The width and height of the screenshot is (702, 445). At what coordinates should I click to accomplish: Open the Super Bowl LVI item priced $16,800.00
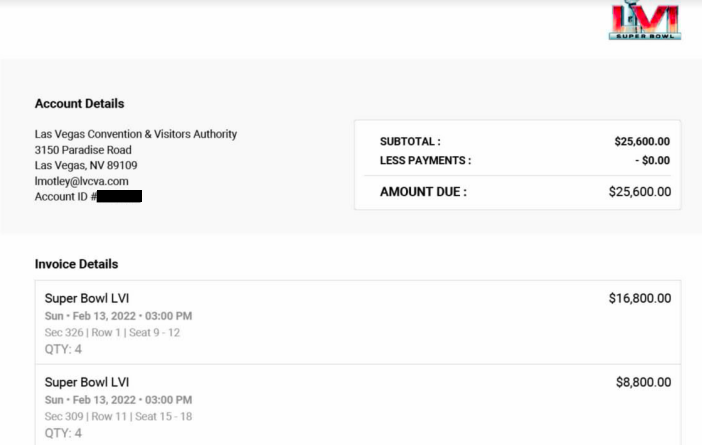point(87,298)
